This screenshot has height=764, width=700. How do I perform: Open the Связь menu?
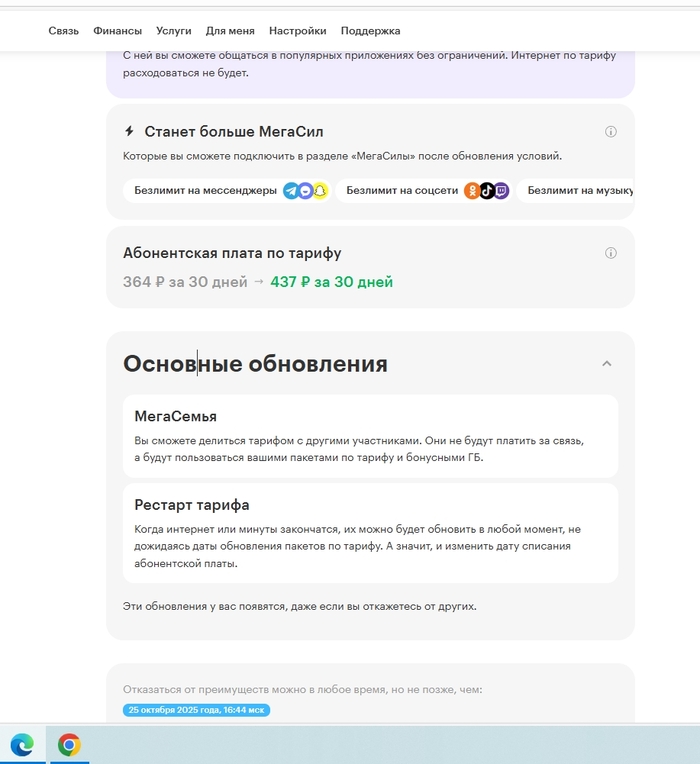[x=63, y=31]
